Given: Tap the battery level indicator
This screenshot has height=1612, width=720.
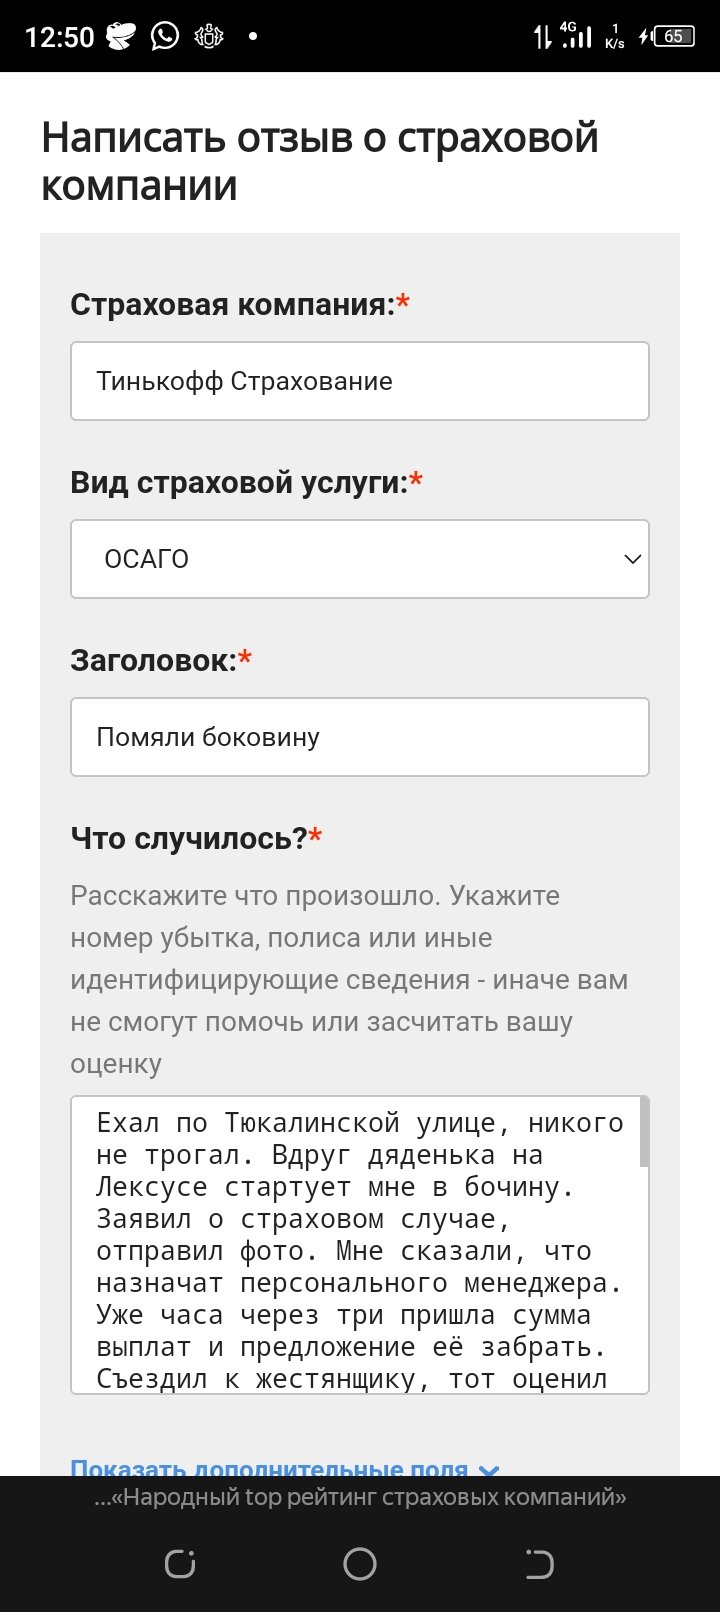Looking at the screenshot, I should tap(673, 37).
